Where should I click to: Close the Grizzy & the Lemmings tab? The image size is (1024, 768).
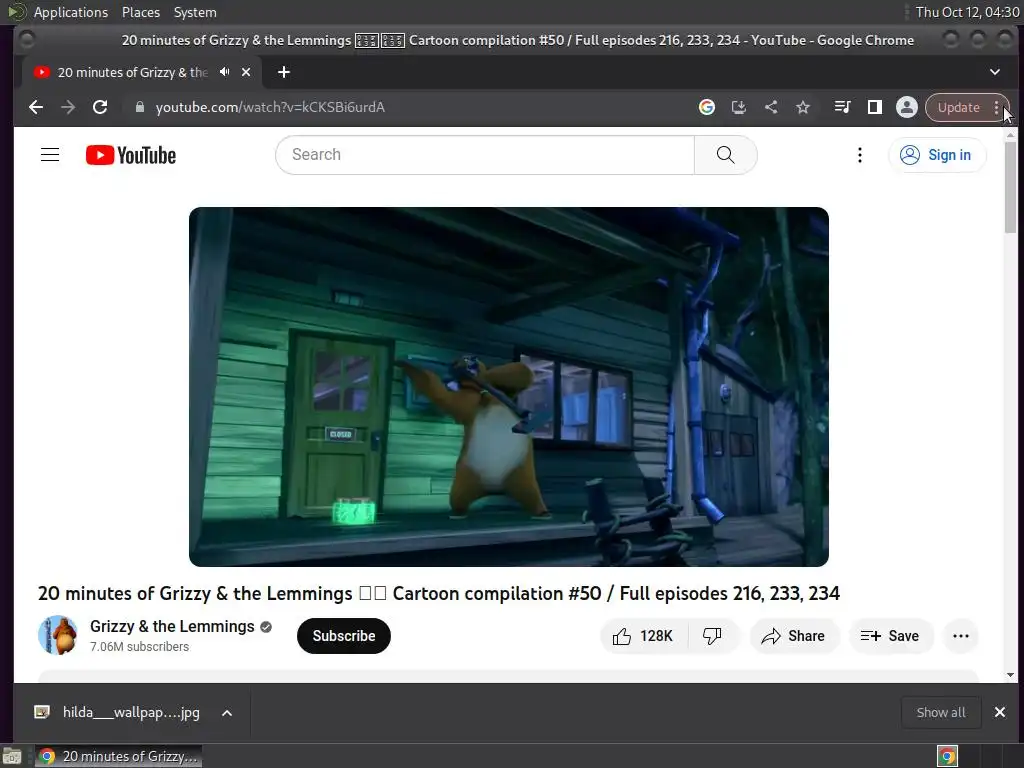click(246, 72)
